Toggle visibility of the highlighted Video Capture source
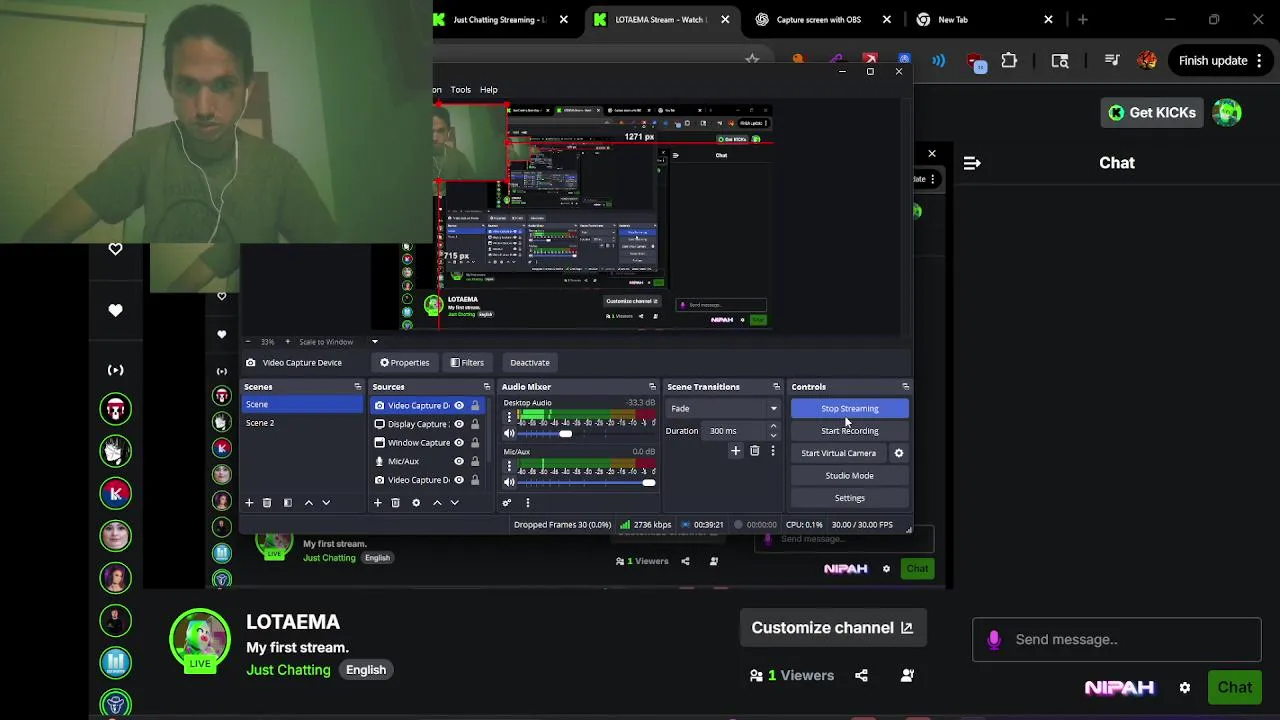This screenshot has width=1280, height=720. coord(459,406)
